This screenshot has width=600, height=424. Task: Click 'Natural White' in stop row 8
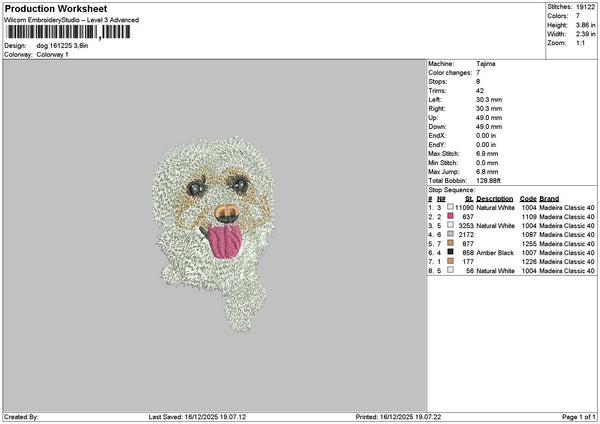coord(496,271)
